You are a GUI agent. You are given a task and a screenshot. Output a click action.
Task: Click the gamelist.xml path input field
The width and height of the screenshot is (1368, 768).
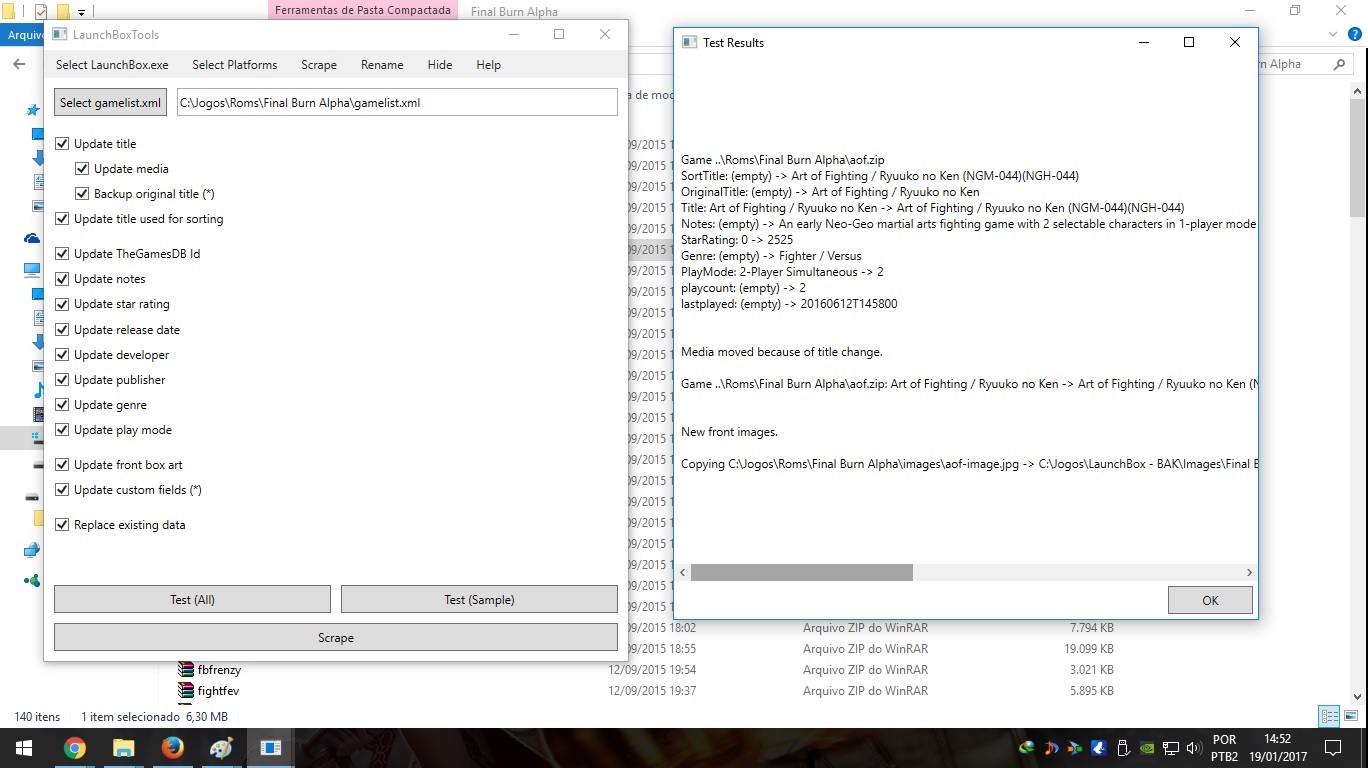[x=397, y=103]
